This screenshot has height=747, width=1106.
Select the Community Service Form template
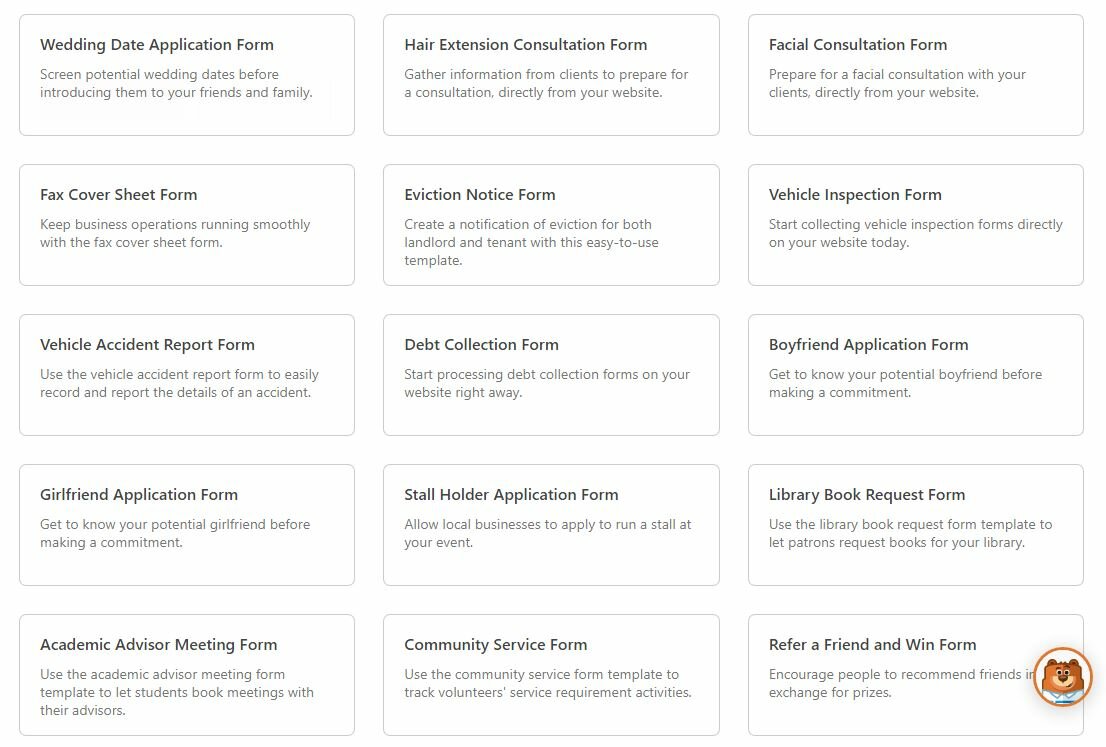point(551,670)
